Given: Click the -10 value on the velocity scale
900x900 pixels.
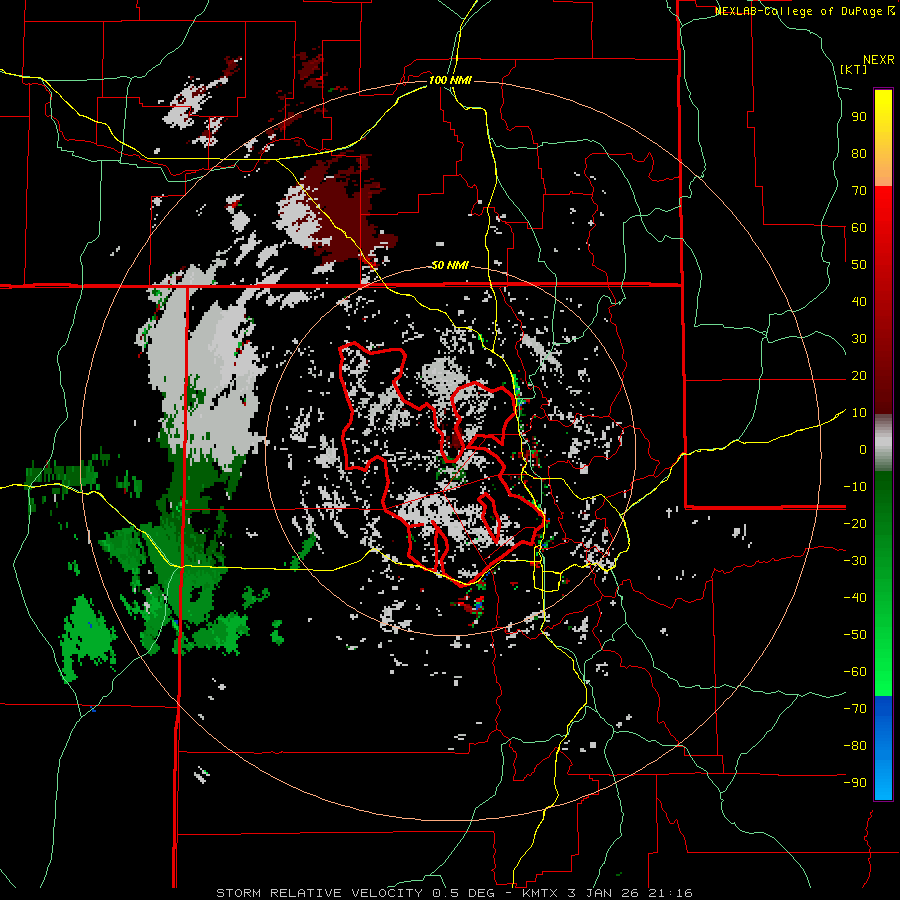Looking at the screenshot, I should coord(855,487).
